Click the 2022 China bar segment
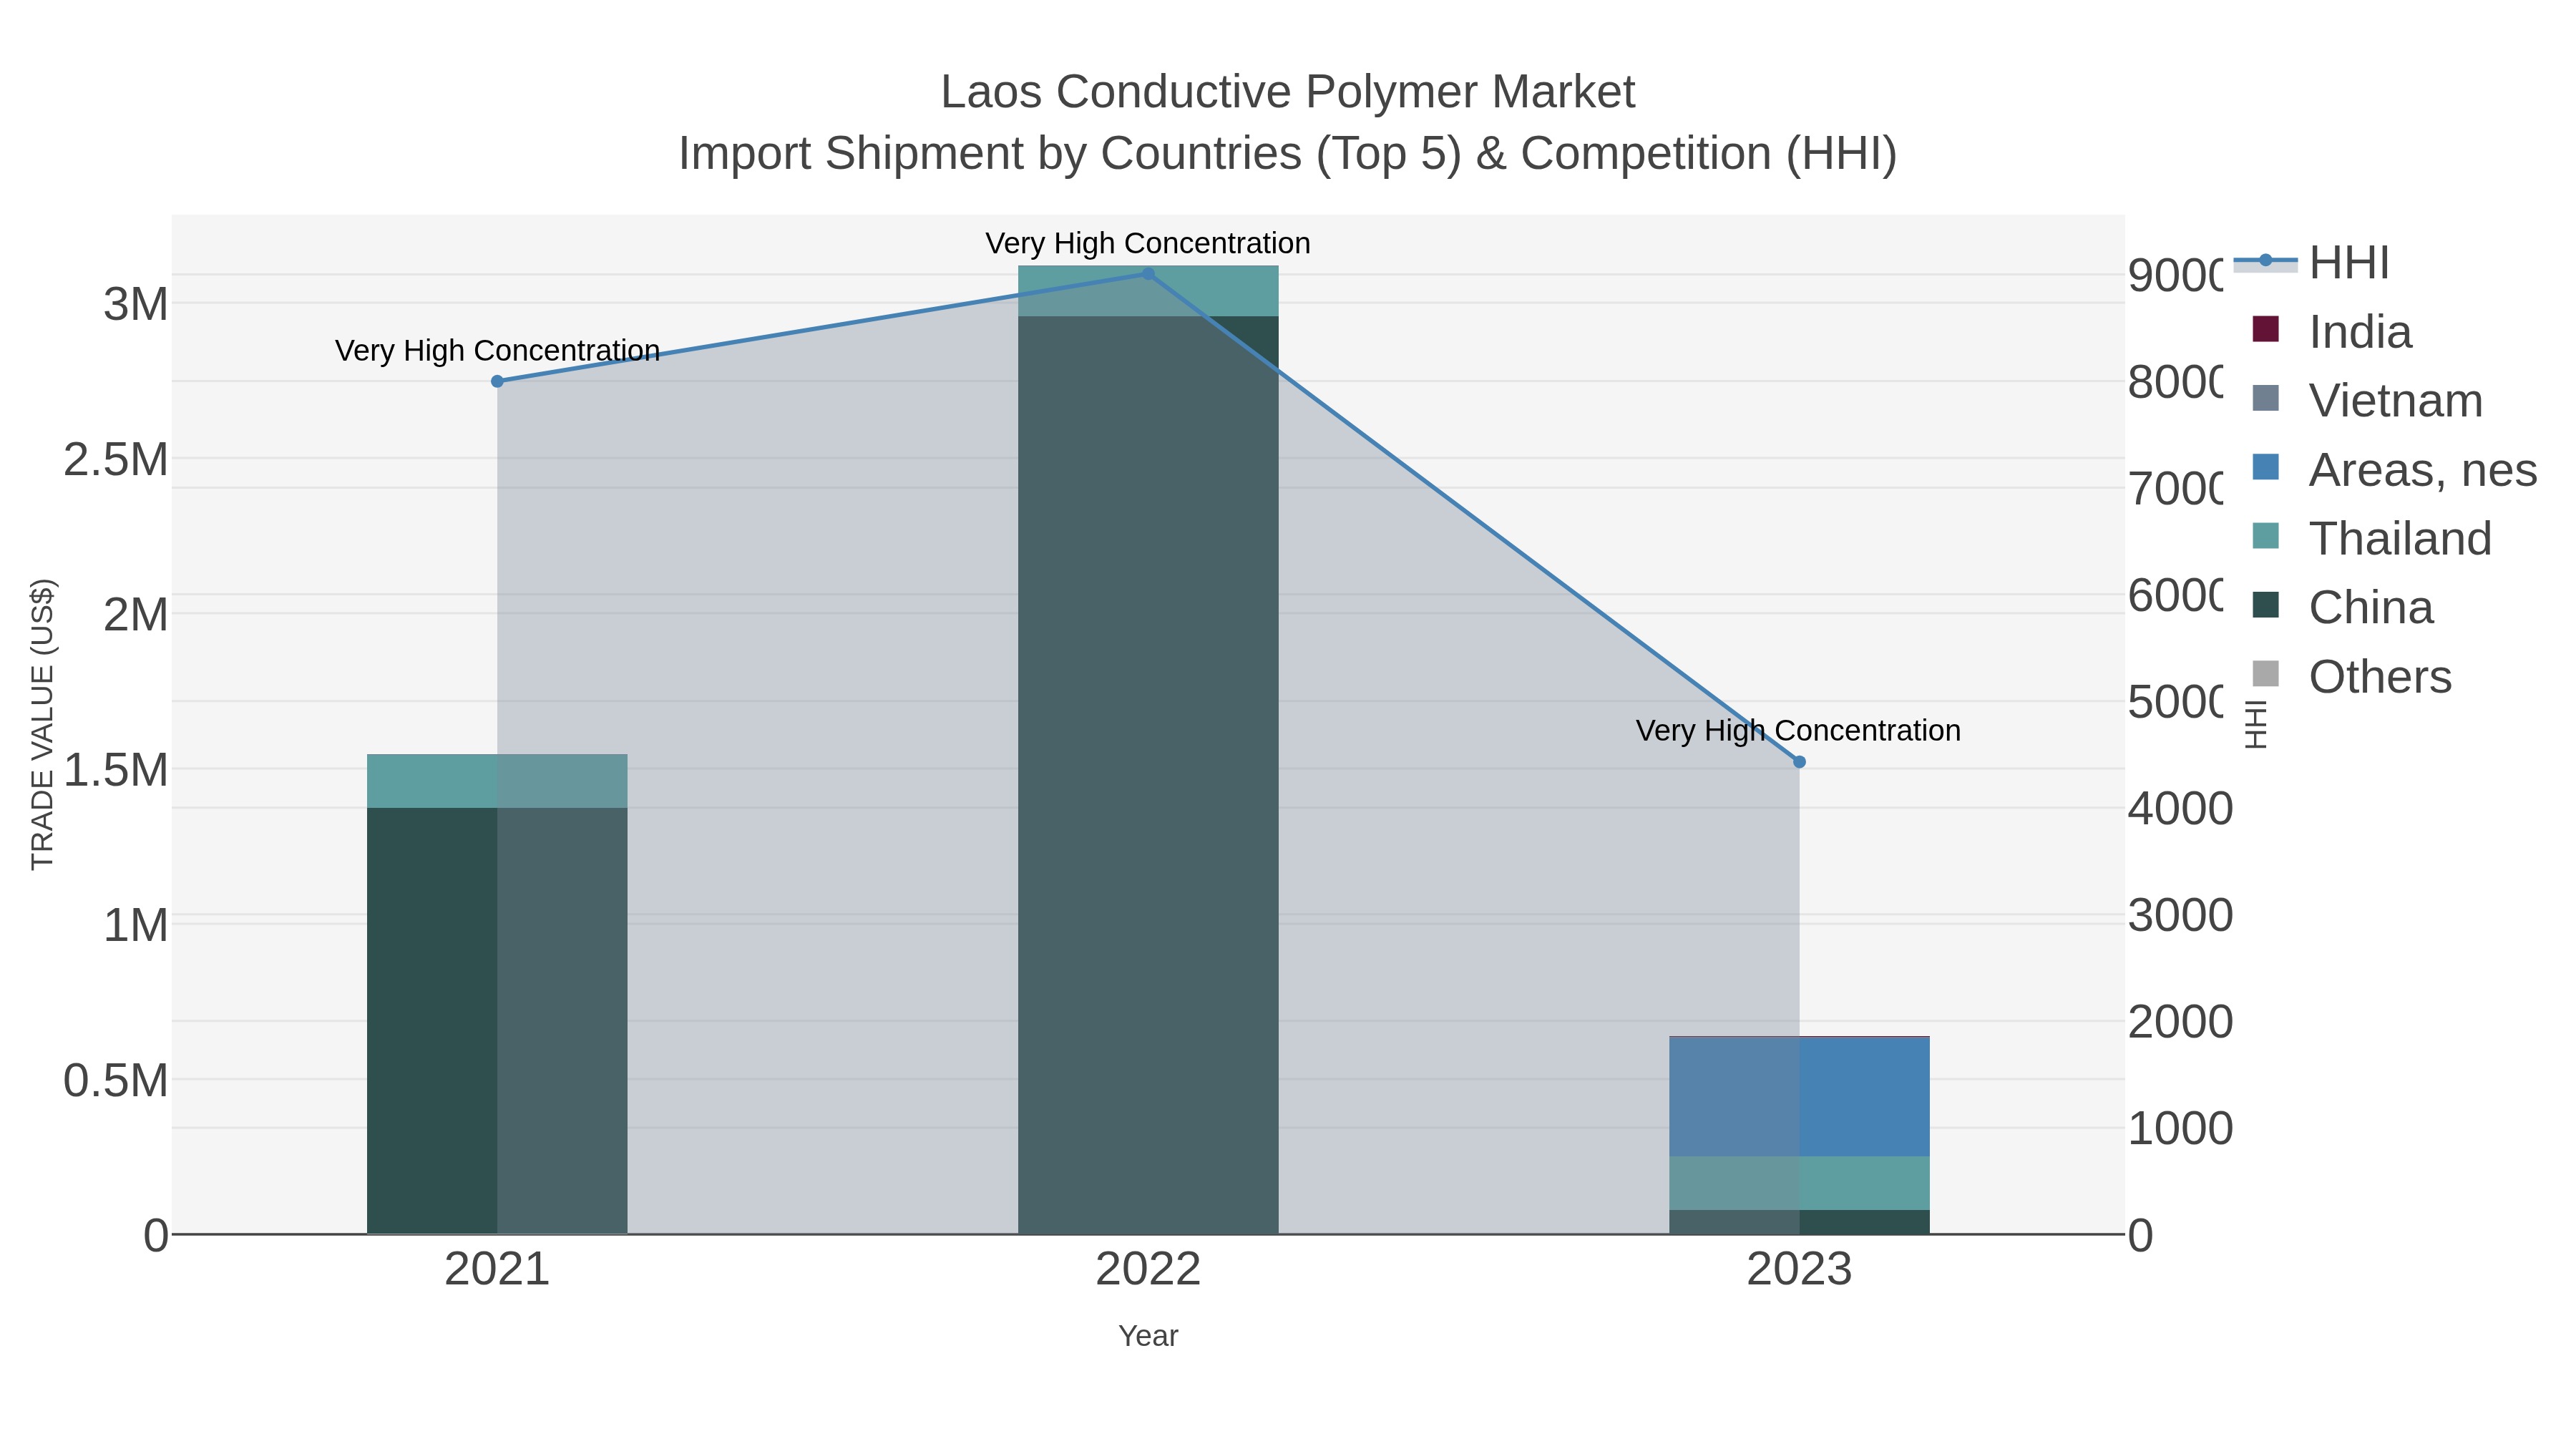The width and height of the screenshot is (2576, 1449). click(x=1148, y=775)
